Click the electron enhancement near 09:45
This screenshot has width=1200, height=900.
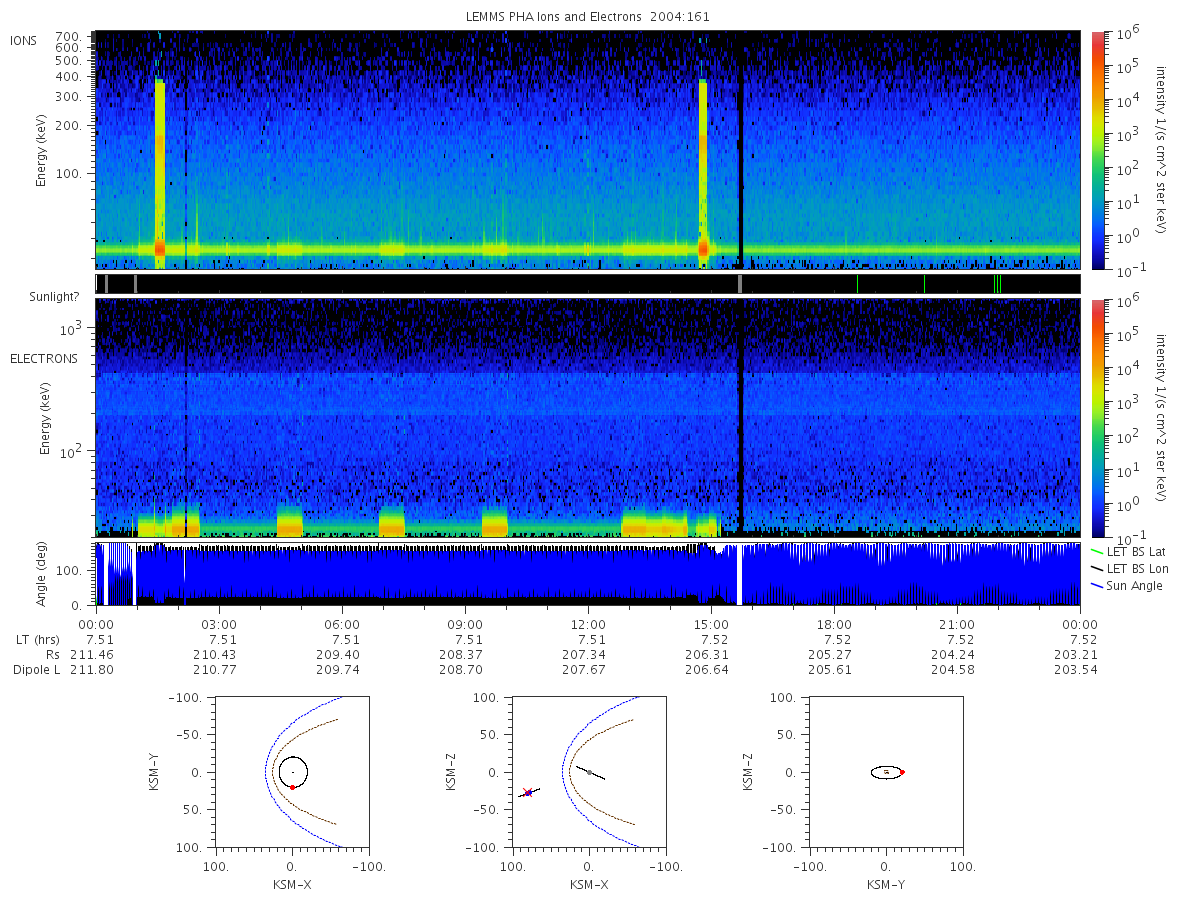pos(495,523)
